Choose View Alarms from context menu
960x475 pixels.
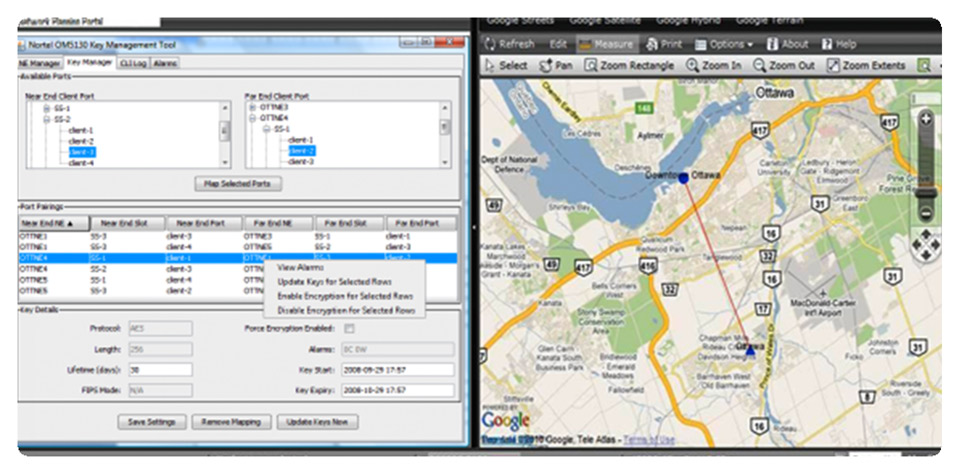tap(301, 267)
